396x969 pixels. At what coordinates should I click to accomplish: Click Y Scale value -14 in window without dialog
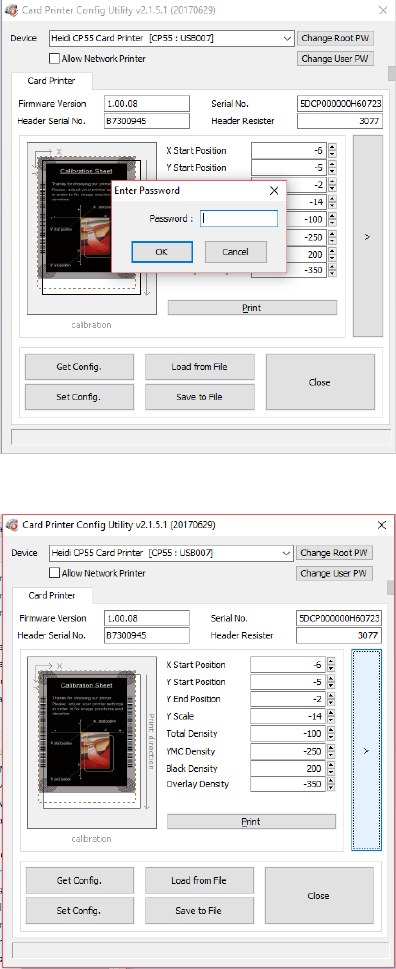[x=287, y=716]
